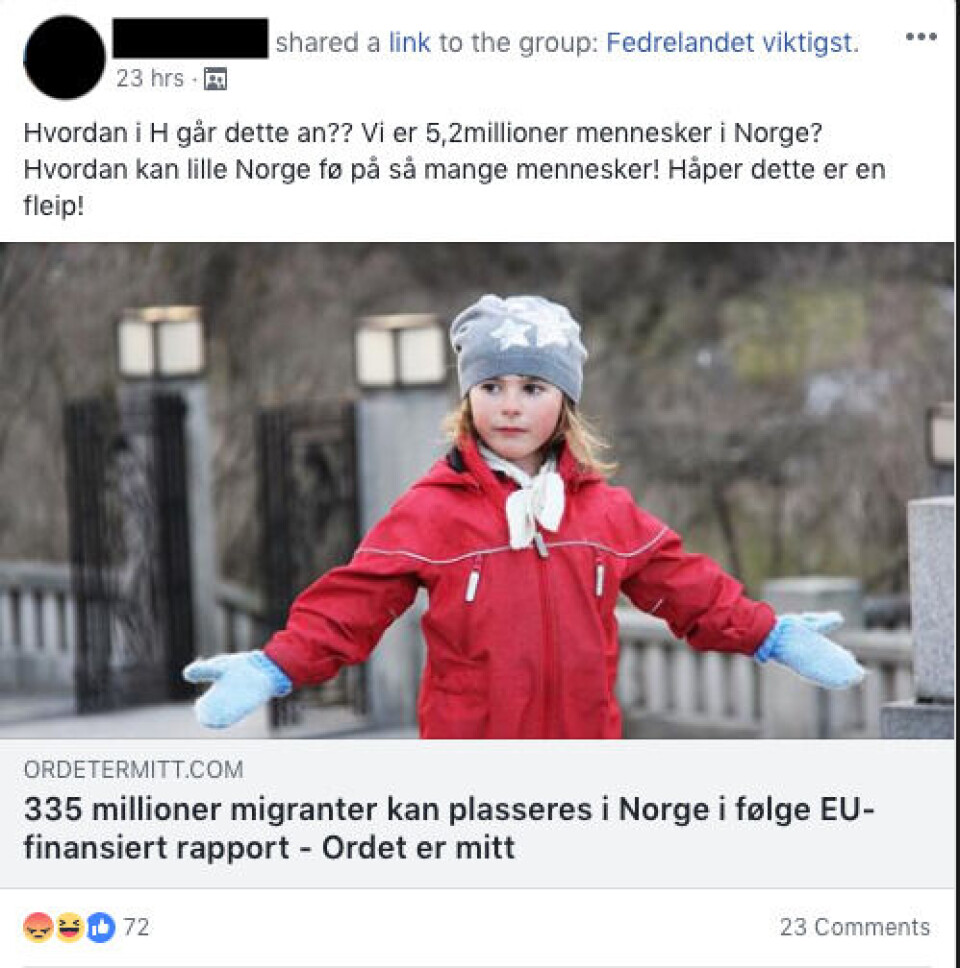Image resolution: width=960 pixels, height=968 pixels.
Task: Open the '335 millioner migranter' article headline
Action: point(449,828)
